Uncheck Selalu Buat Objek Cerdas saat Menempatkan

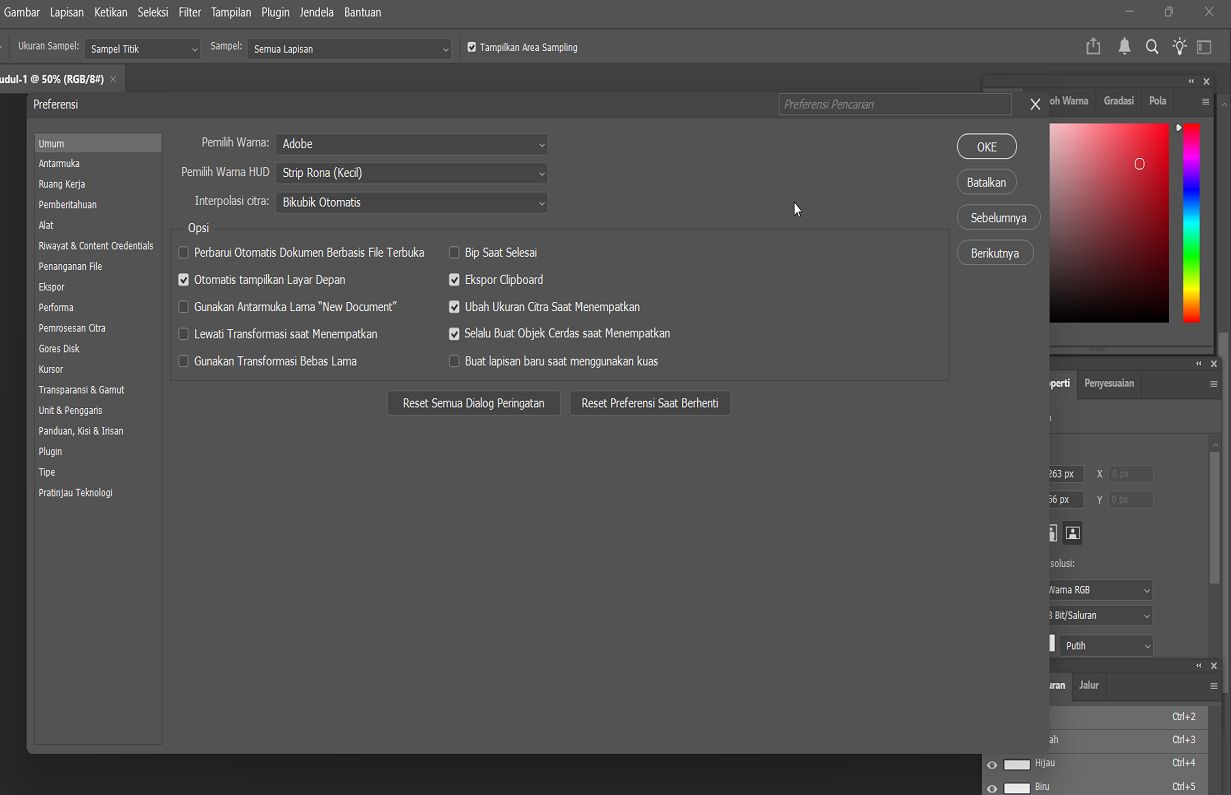tap(454, 334)
